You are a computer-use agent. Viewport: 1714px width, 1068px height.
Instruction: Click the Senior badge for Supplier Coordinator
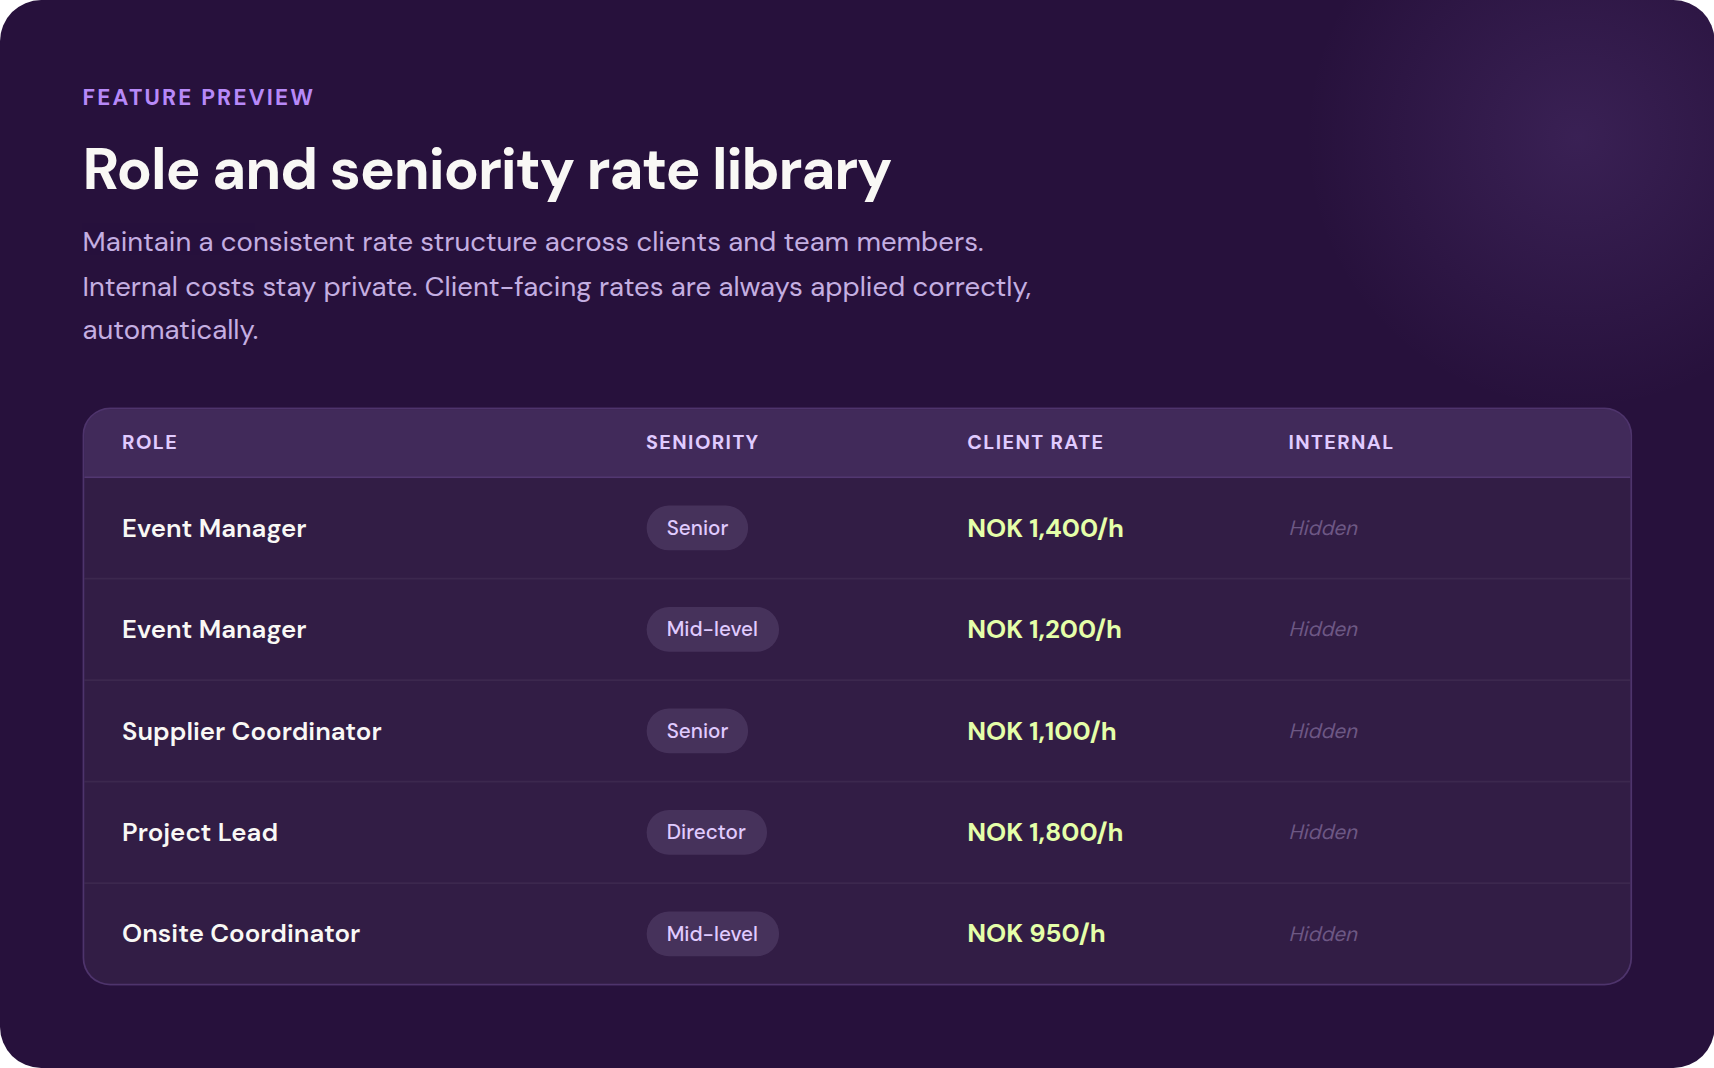[x=697, y=731]
